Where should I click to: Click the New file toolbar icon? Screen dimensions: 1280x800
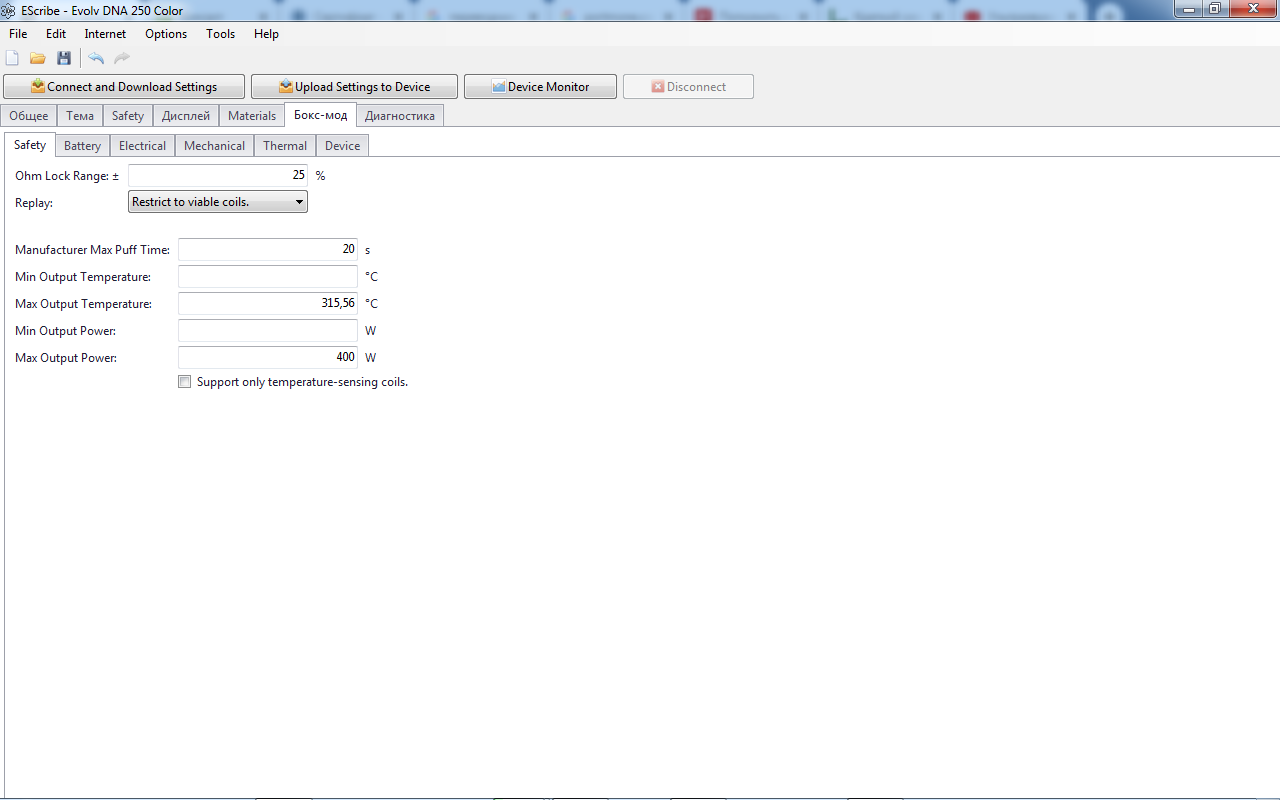click(13, 58)
